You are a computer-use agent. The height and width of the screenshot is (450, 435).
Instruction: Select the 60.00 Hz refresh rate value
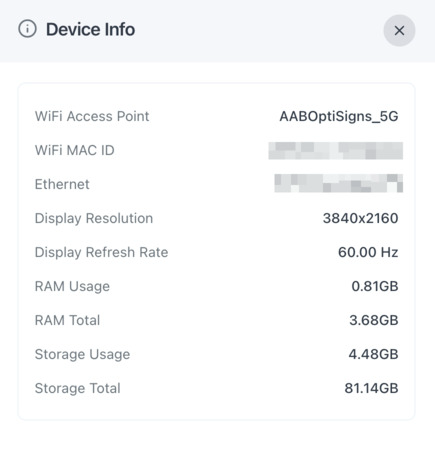tap(368, 252)
